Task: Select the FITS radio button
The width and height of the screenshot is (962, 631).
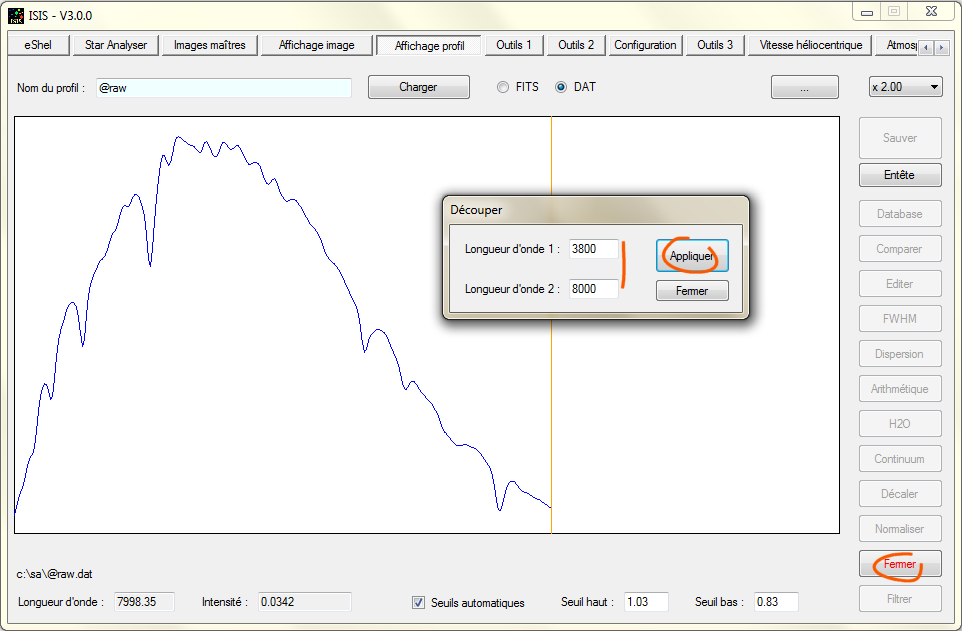Action: [503, 87]
